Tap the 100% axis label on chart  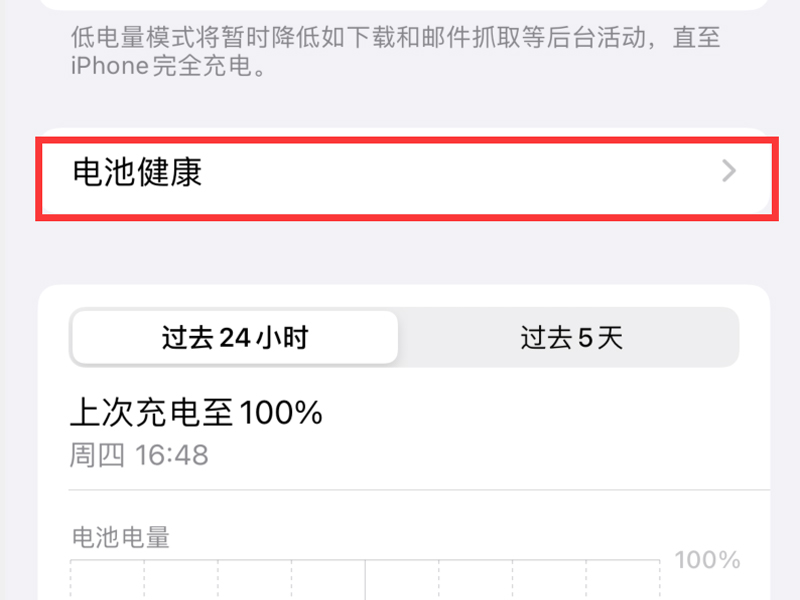[x=707, y=560]
